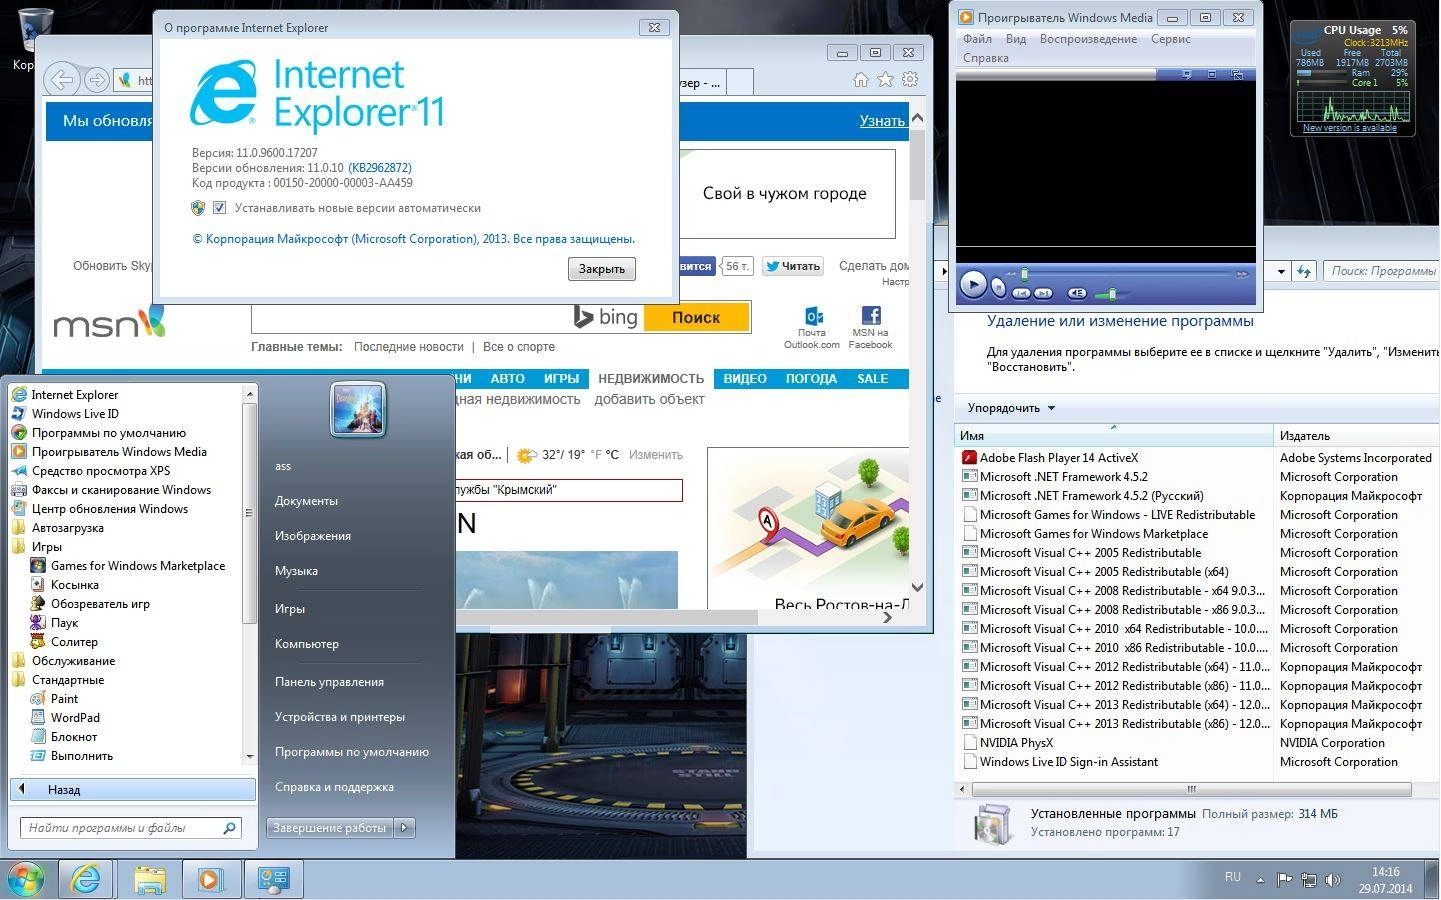Open the address bar history dropdown arrow
This screenshot has width=1441, height=900.
pyautogui.click(x=1281, y=271)
